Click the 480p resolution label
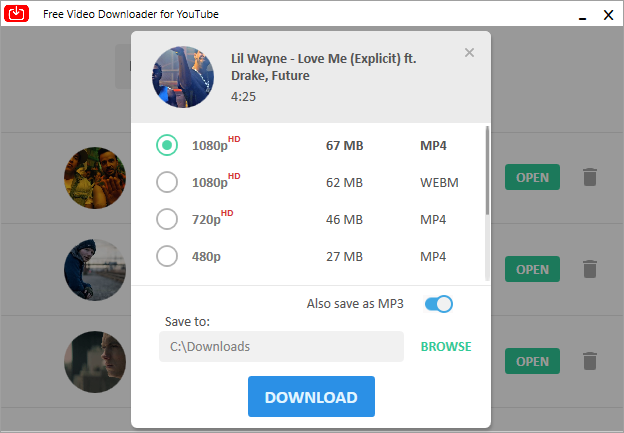Viewport: 624px width, 433px height. tap(206, 257)
